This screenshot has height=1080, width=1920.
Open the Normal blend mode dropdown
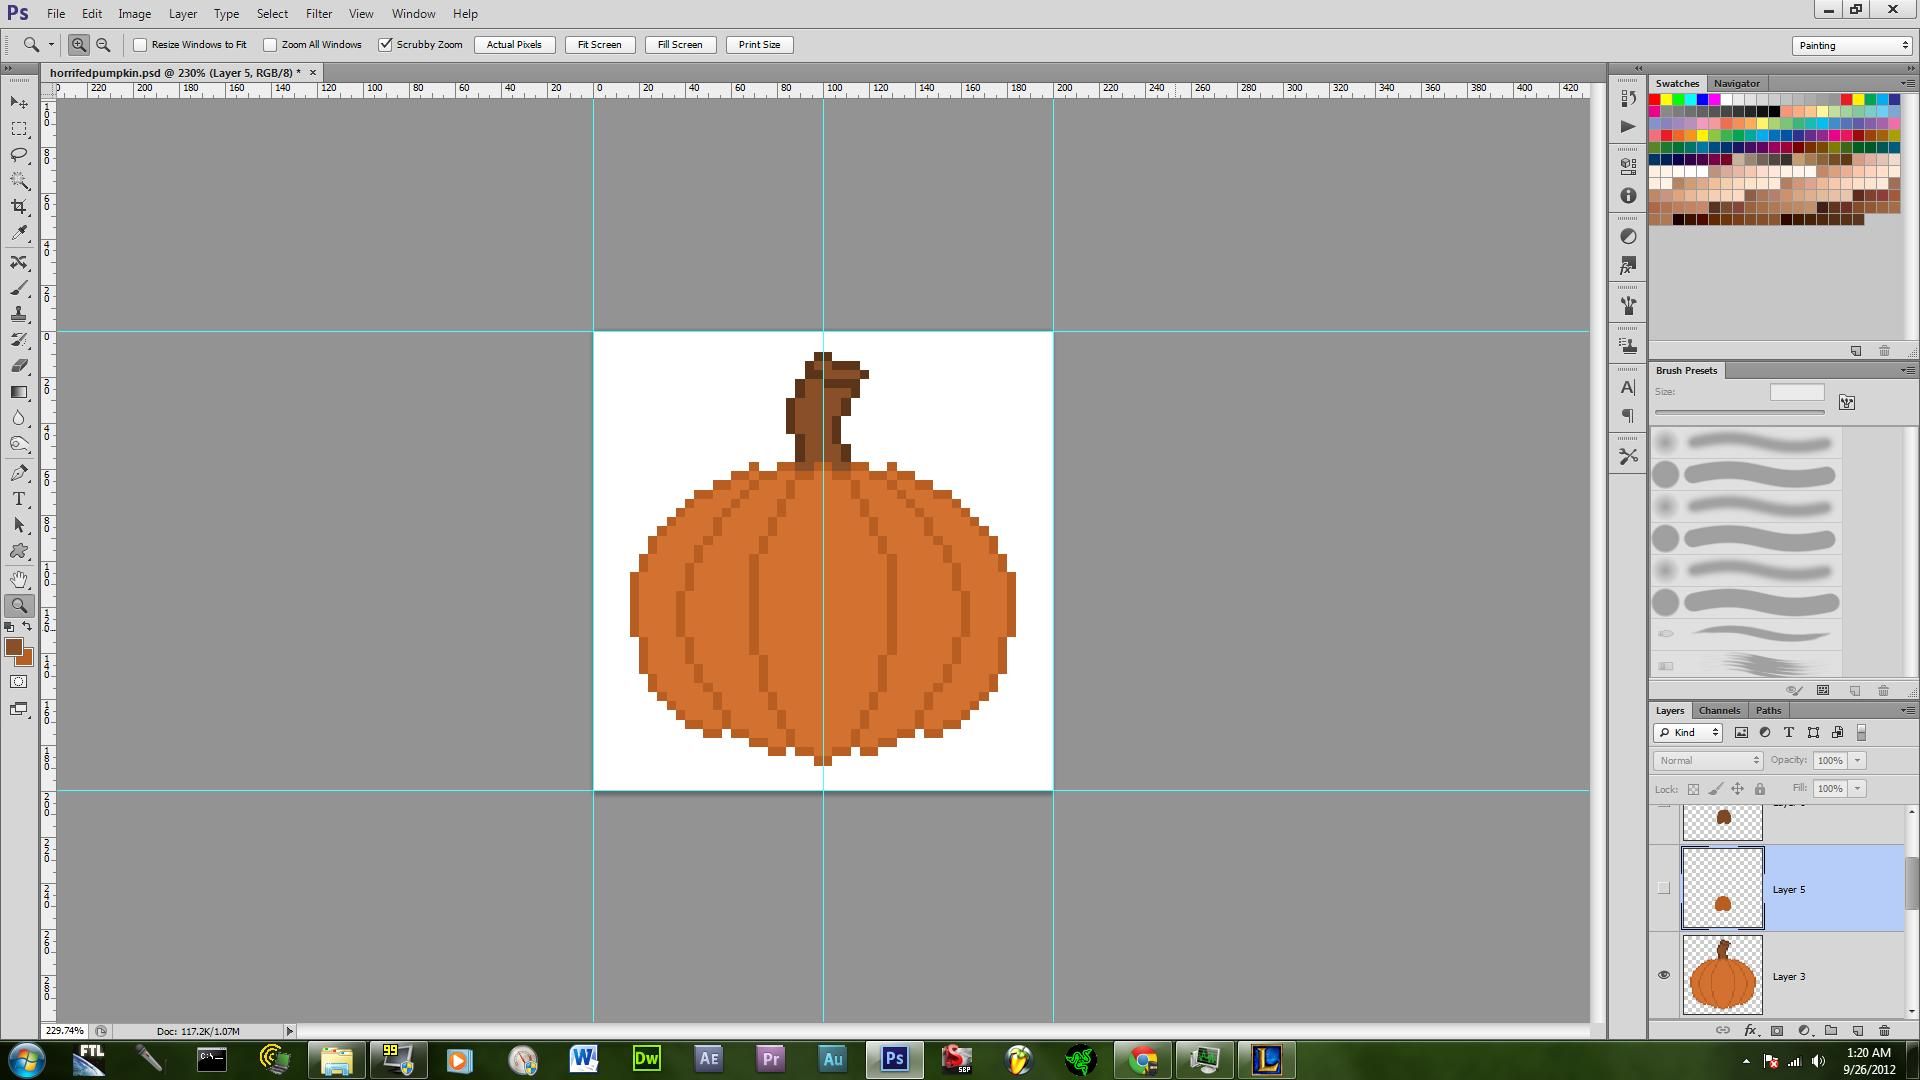pos(1708,761)
